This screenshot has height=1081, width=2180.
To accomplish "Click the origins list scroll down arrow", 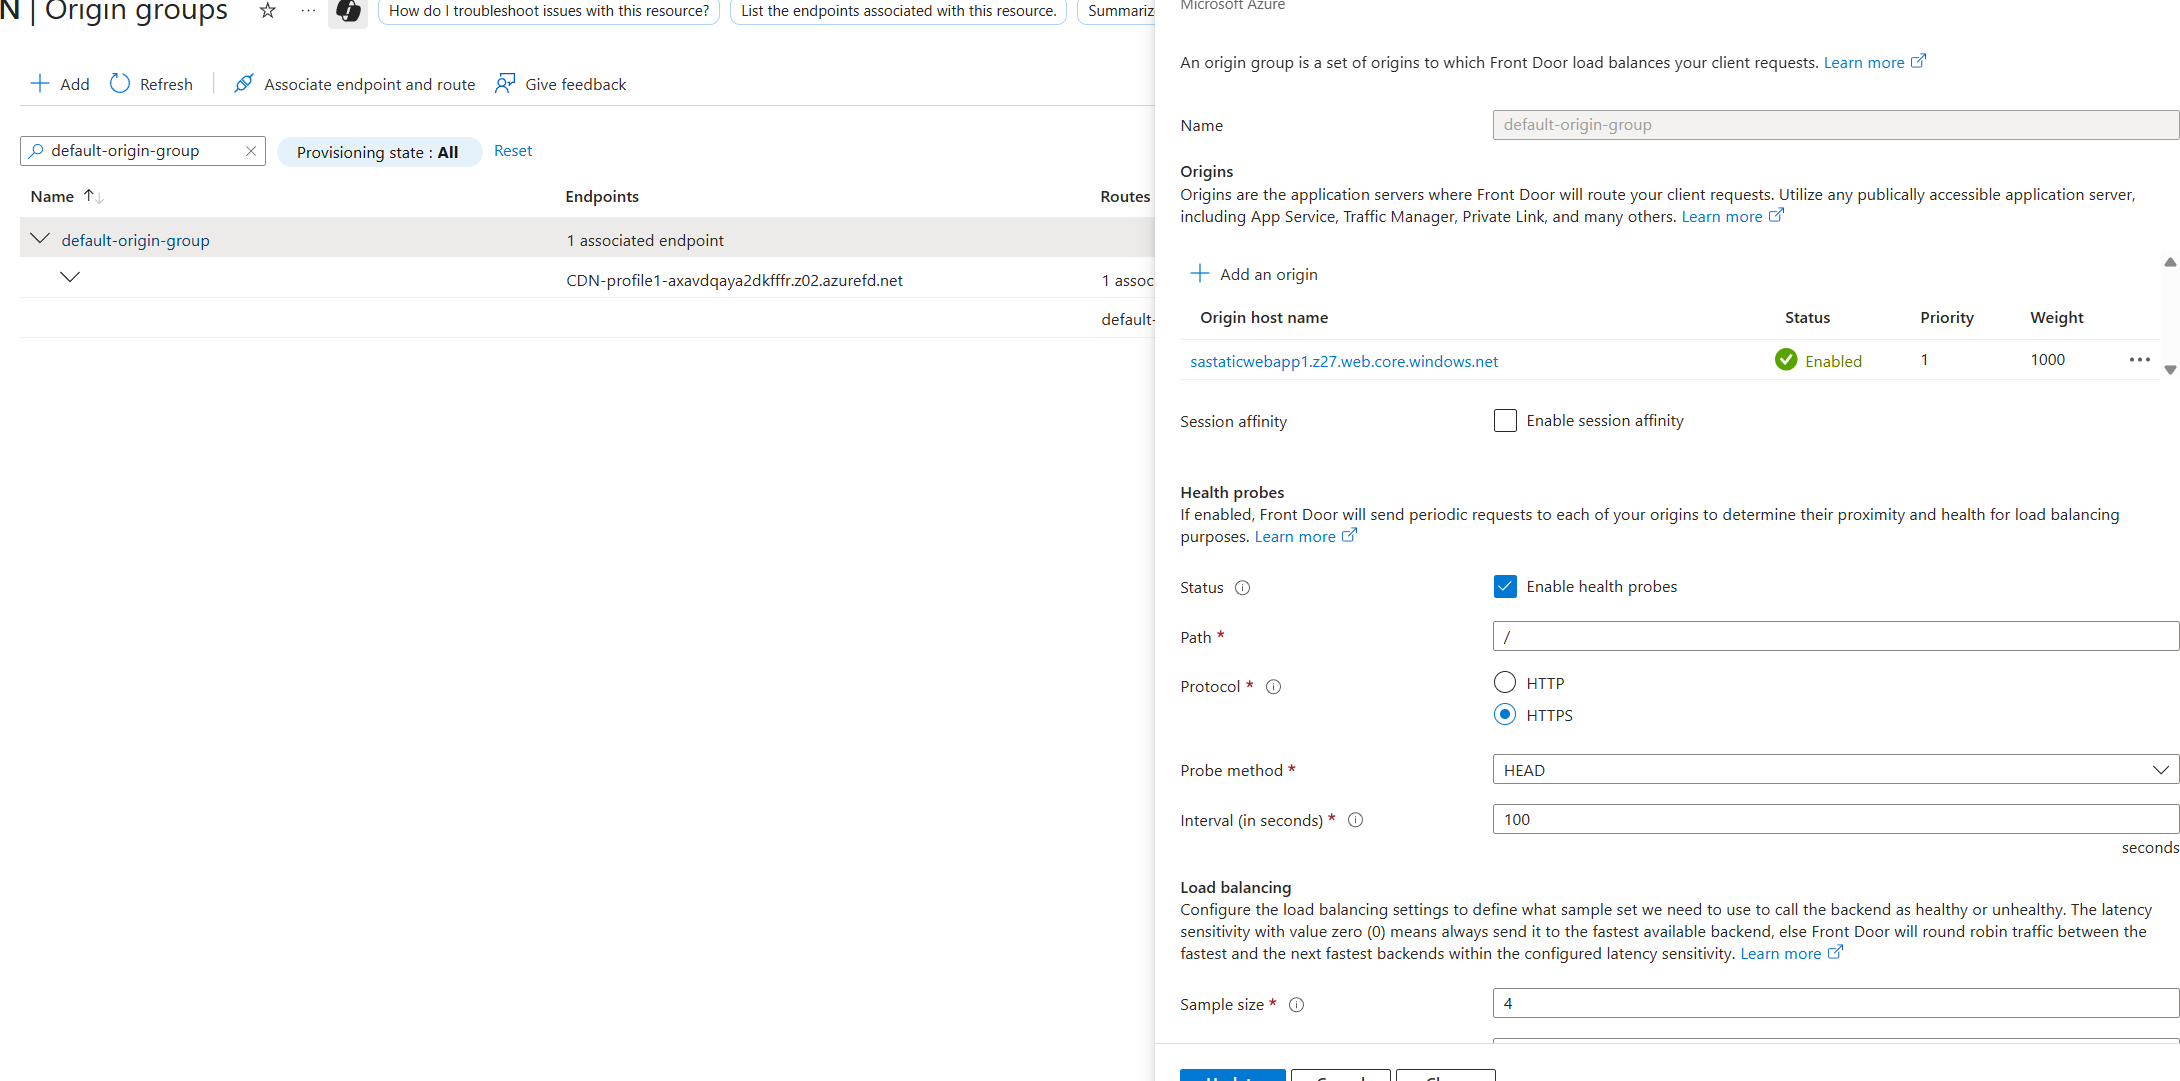I will pos(2170,370).
